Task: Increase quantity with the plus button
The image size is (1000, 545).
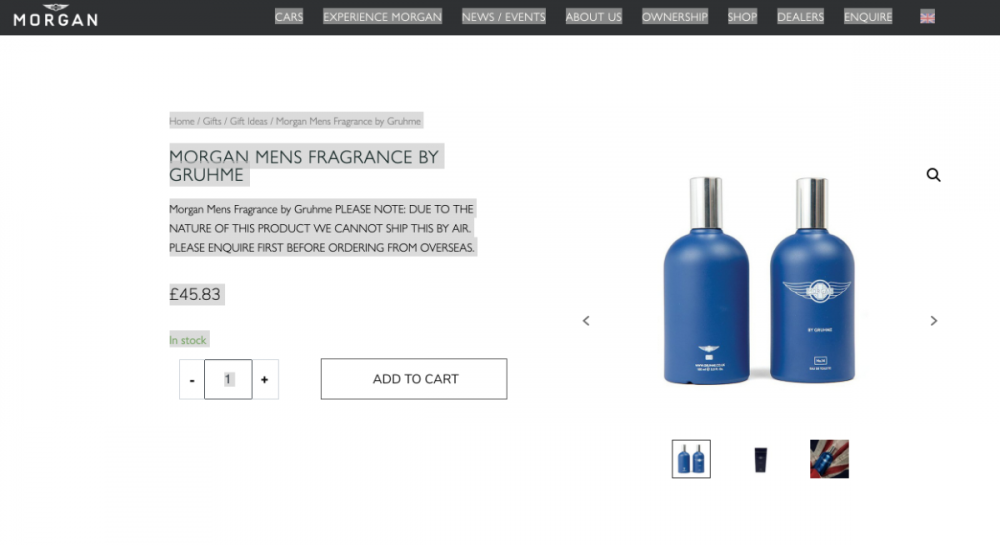Action: tap(265, 379)
